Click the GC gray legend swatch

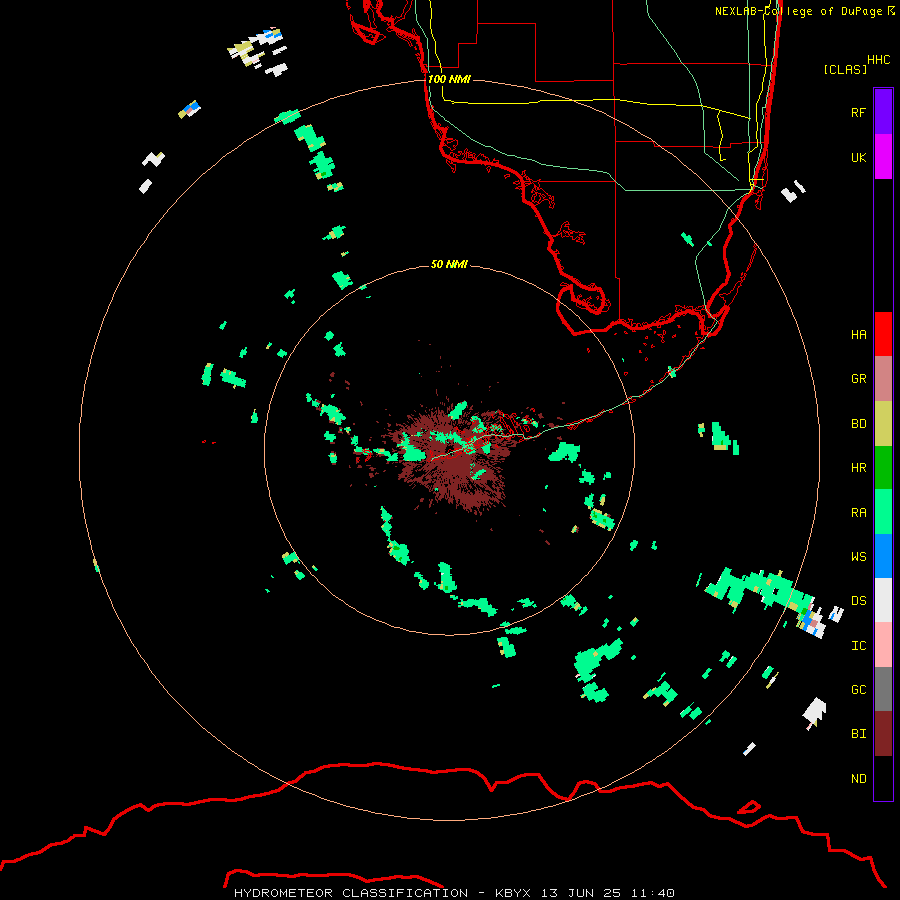(883, 689)
